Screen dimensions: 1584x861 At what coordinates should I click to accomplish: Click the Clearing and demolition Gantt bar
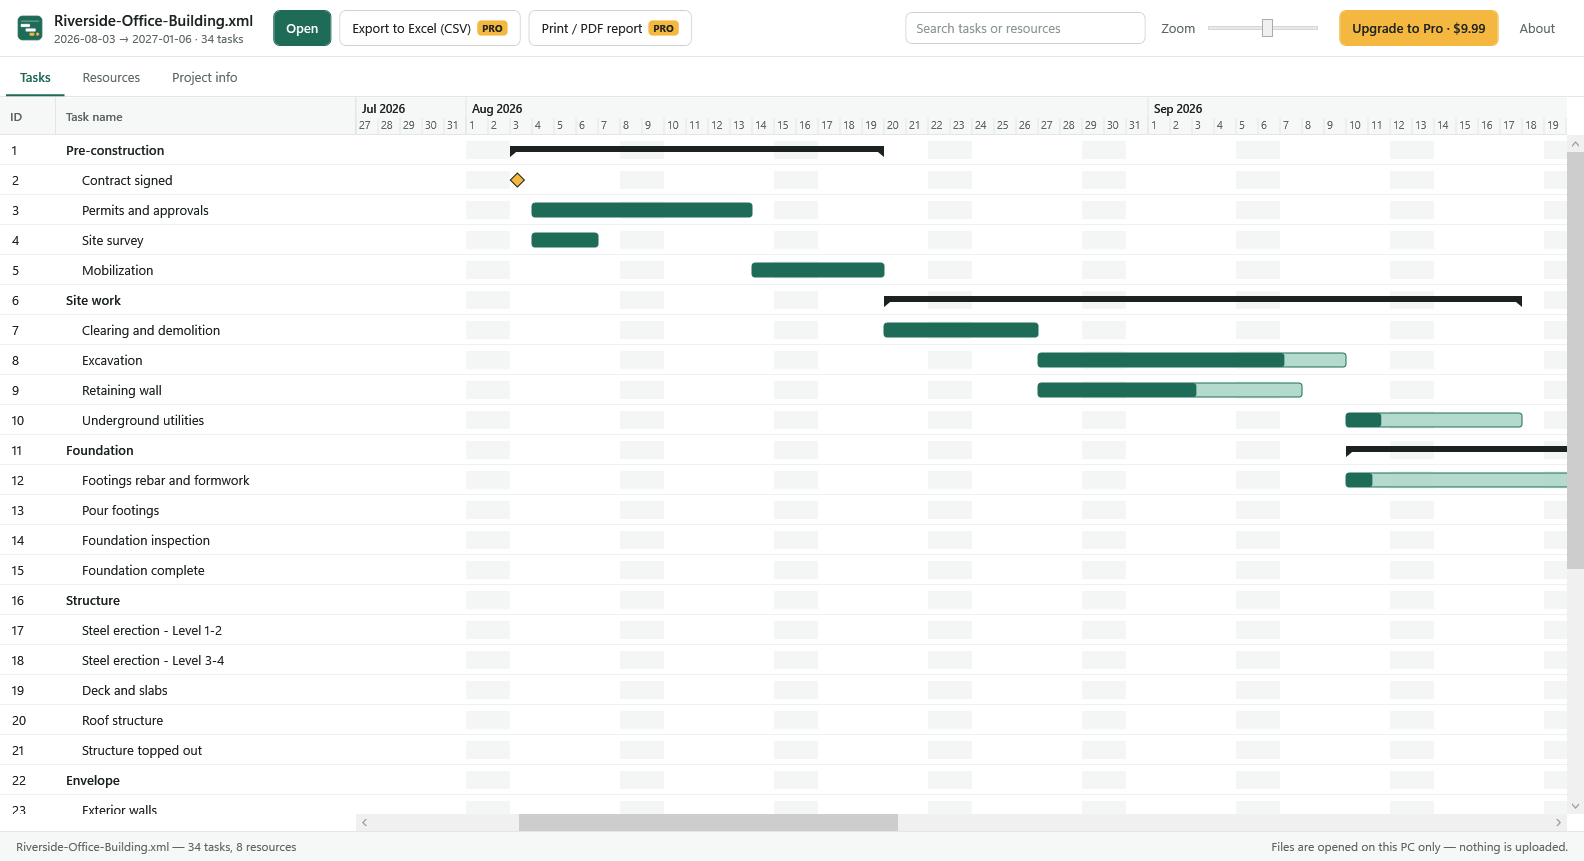click(961, 330)
